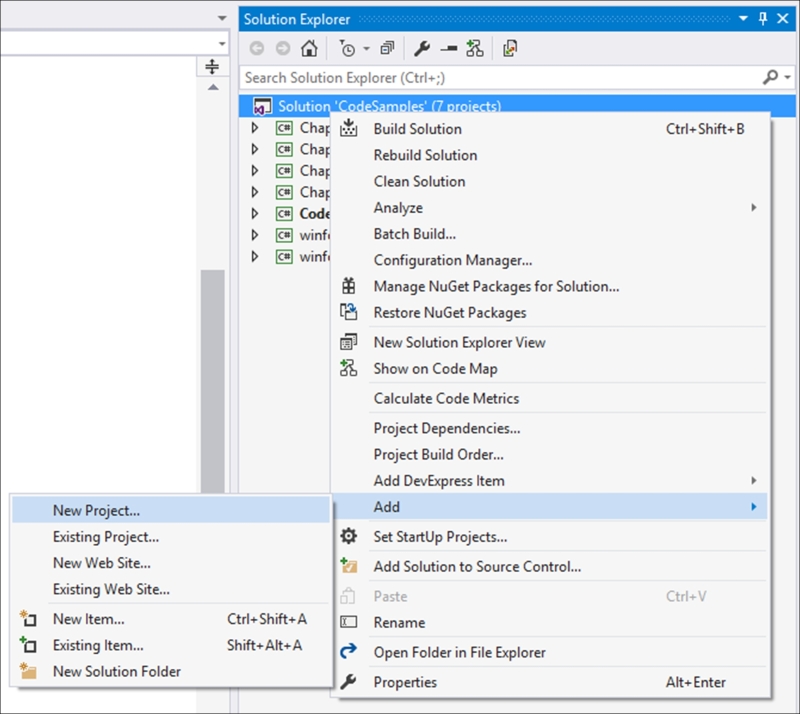800x714 pixels.
Task: Click the C# icon of the first Chap project
Action: (x=284, y=128)
